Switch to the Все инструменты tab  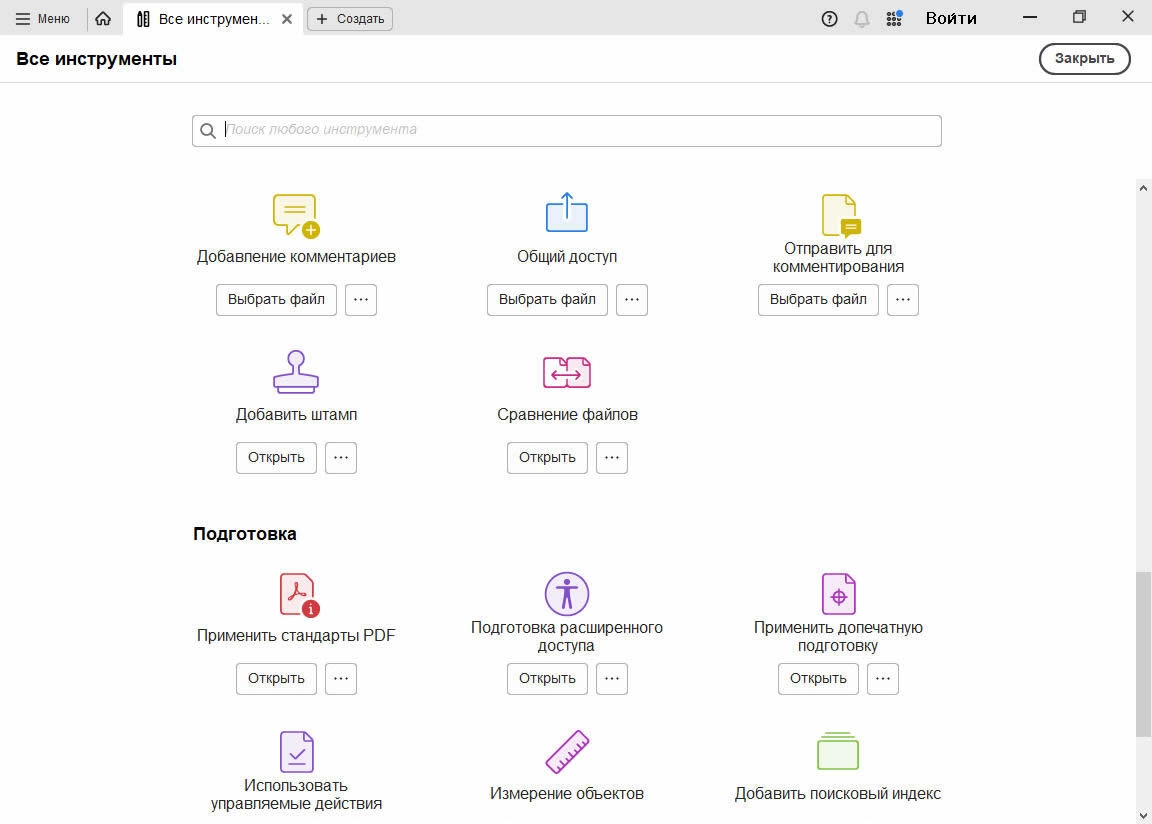point(213,19)
